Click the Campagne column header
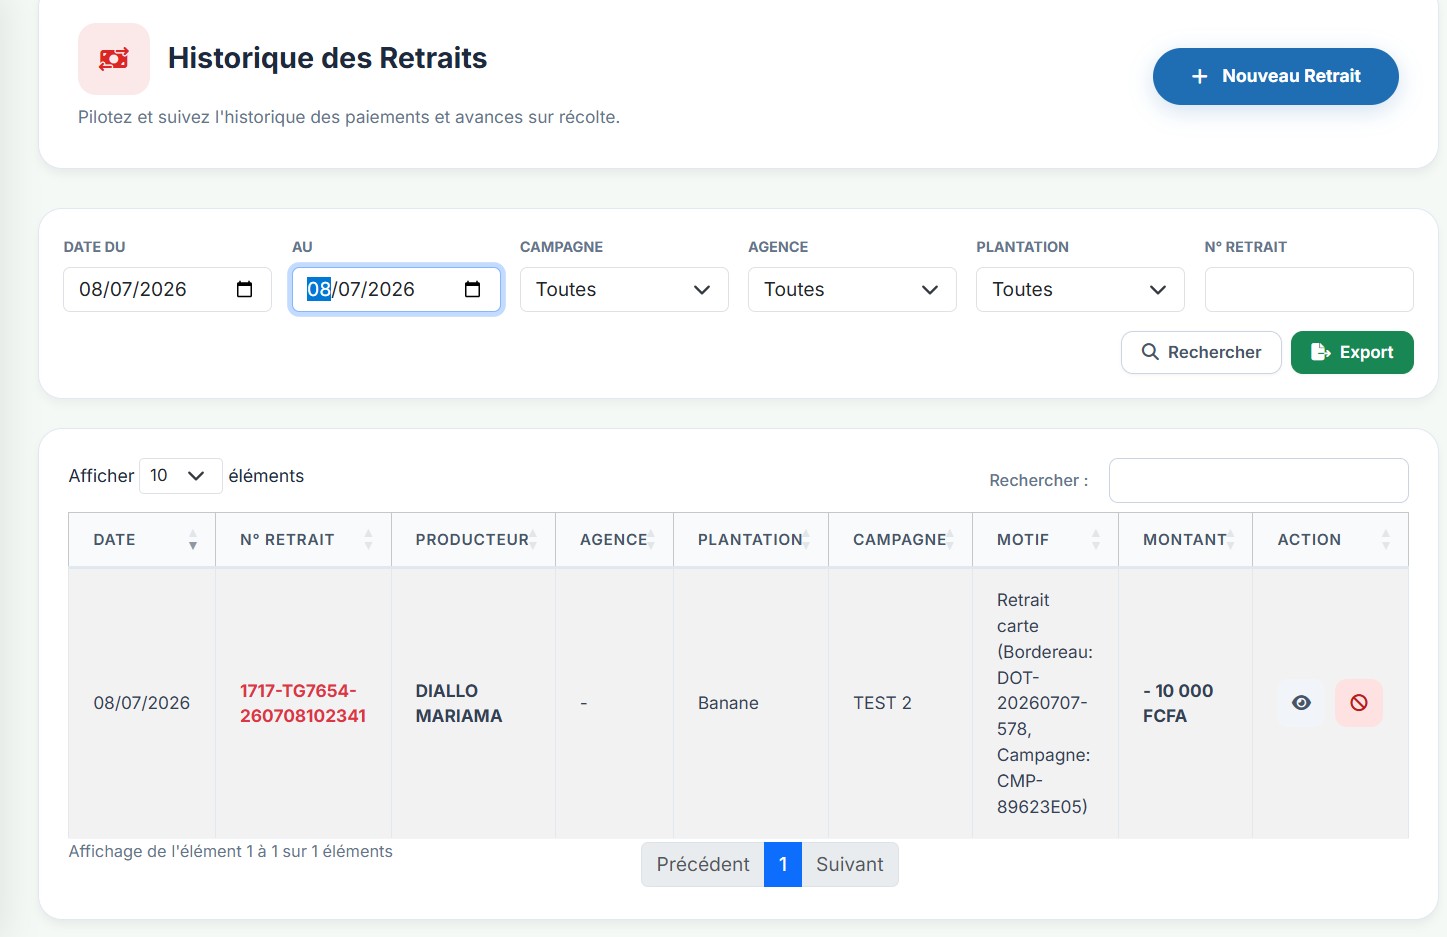The width and height of the screenshot is (1447, 937). 899,540
